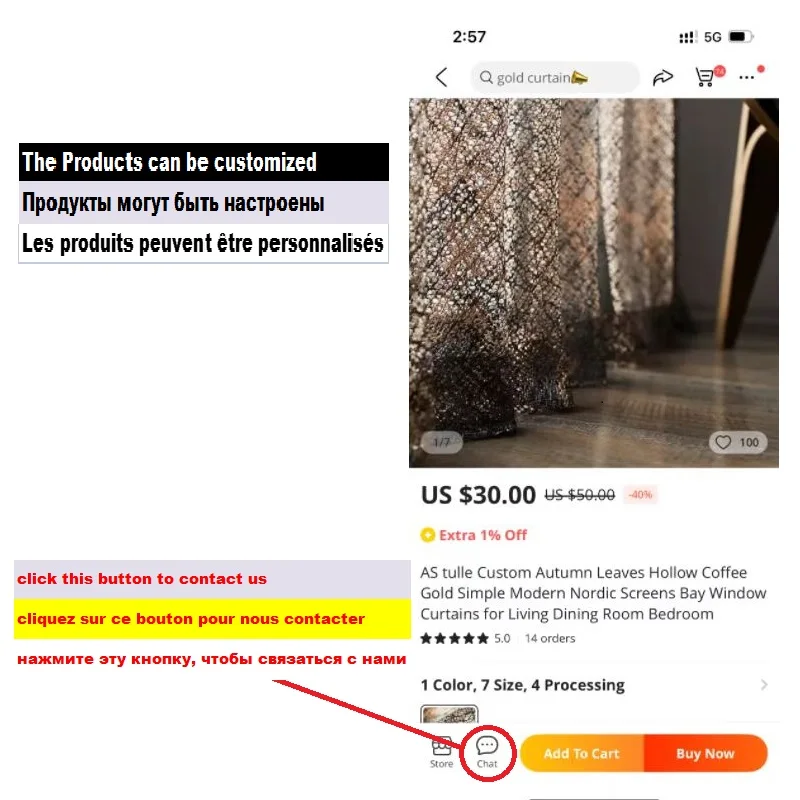Tap the Store icon

441,752
